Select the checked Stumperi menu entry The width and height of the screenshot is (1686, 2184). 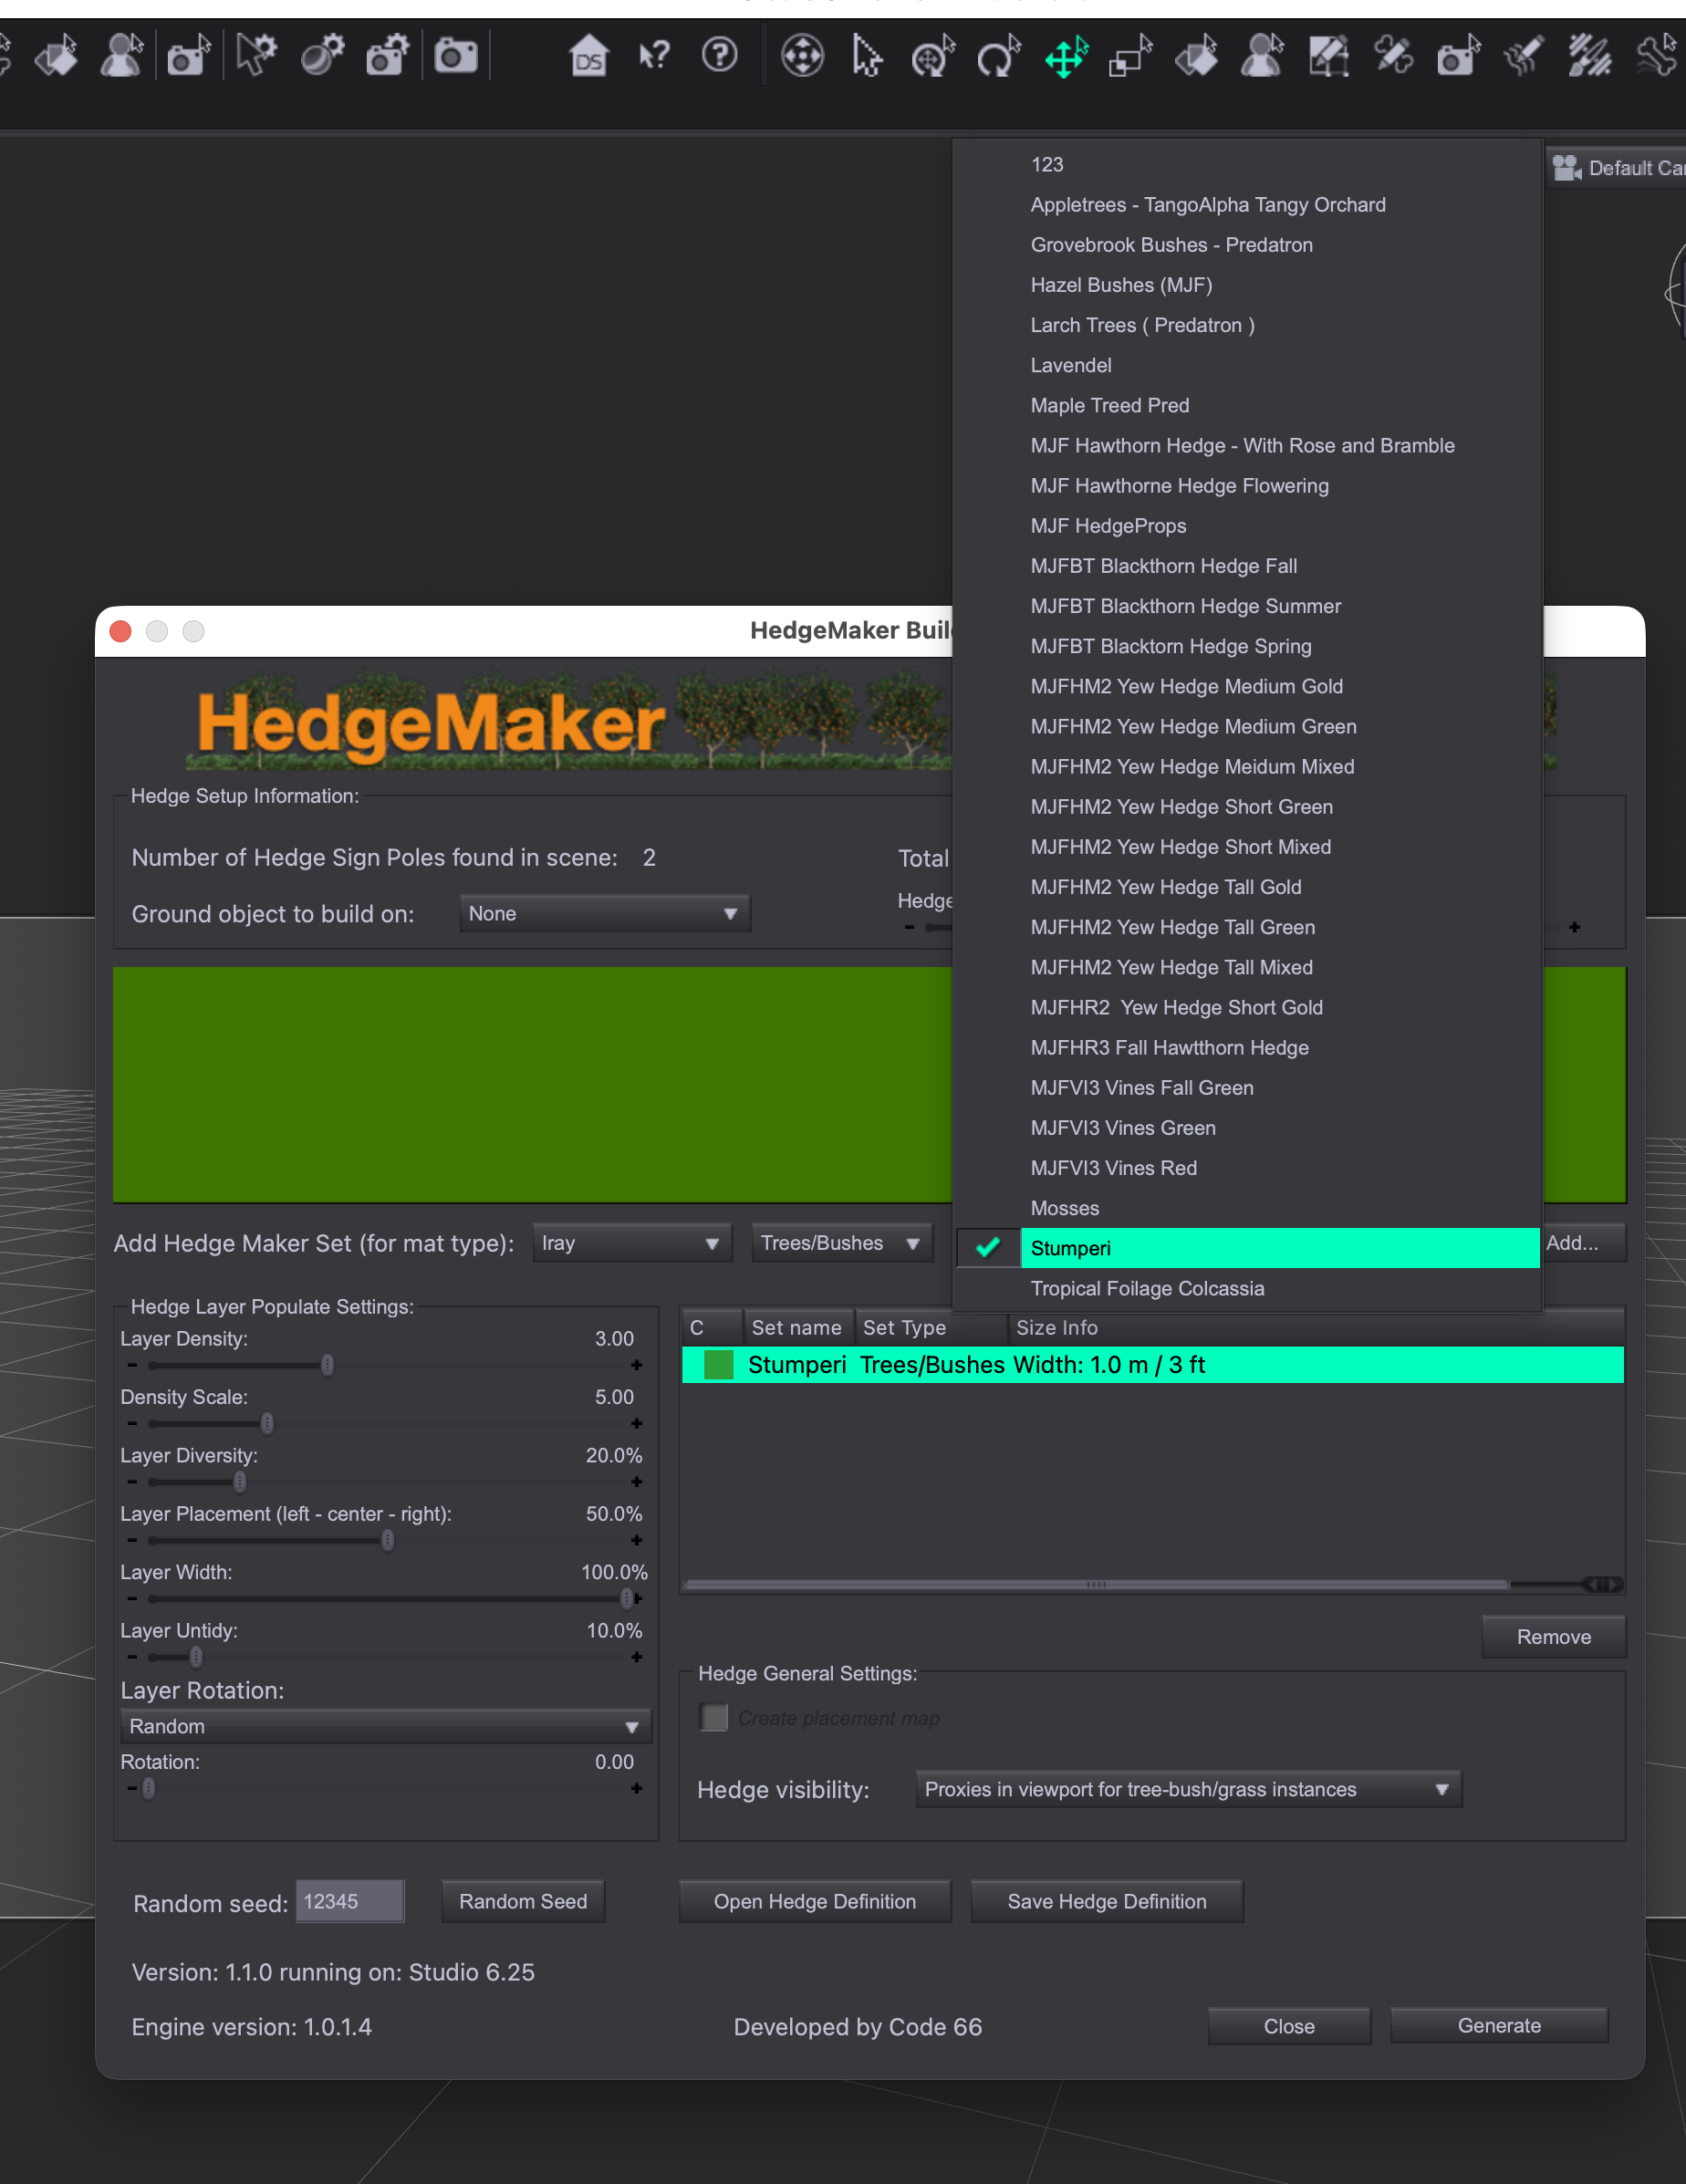(1247, 1248)
